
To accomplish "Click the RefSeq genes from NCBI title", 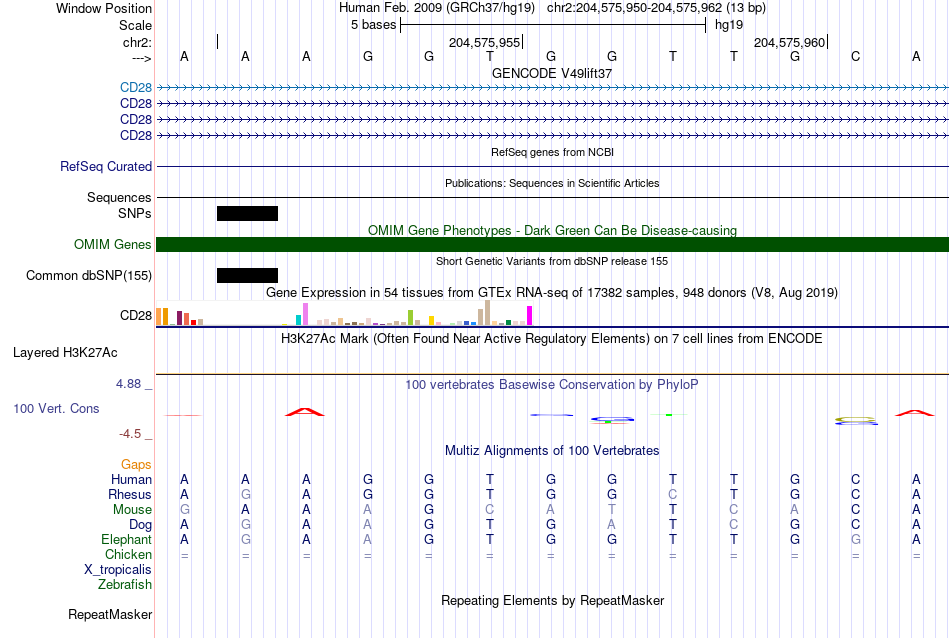I will (x=552, y=152).
